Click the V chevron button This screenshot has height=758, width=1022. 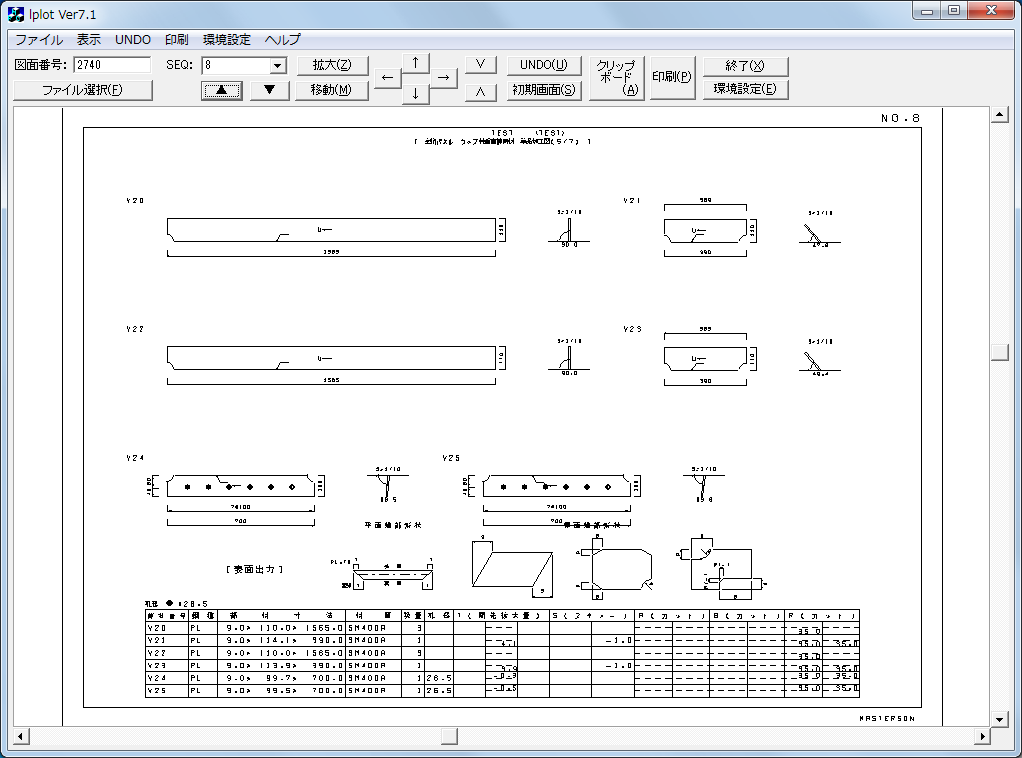(x=481, y=65)
